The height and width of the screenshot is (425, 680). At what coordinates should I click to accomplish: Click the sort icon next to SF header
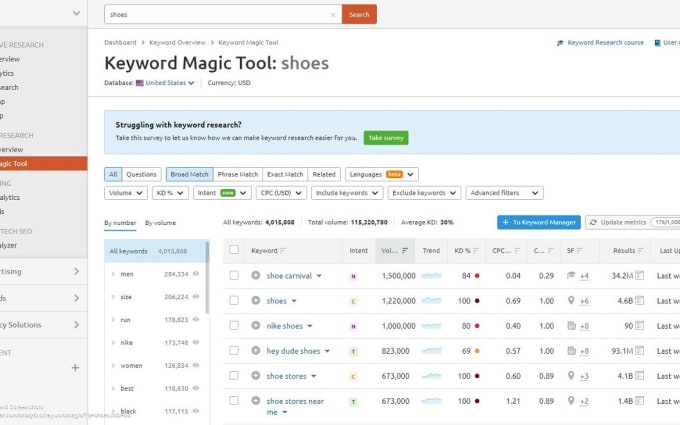(x=579, y=251)
